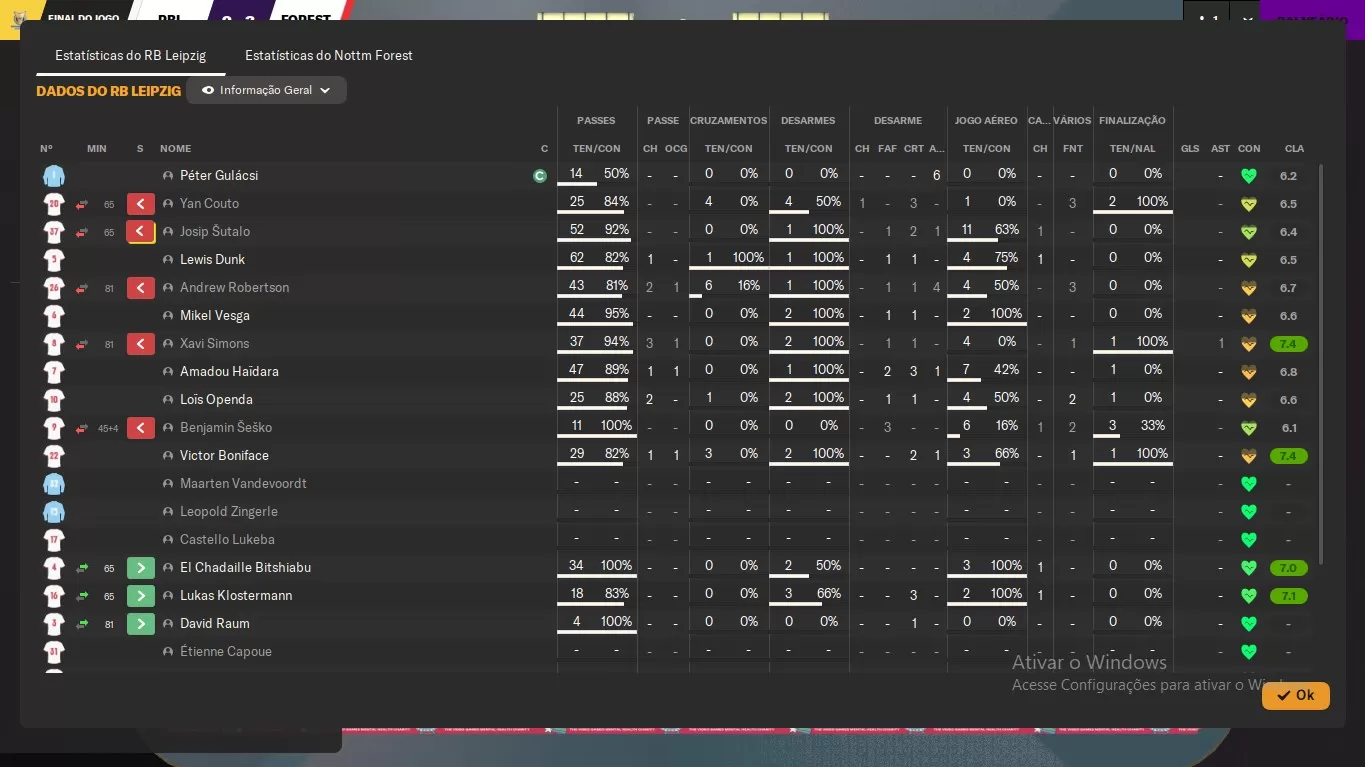Viewport: 1365px width, 767px height.
Task: Click Péter Gulácsi's condition heart icon
Action: [1248, 176]
